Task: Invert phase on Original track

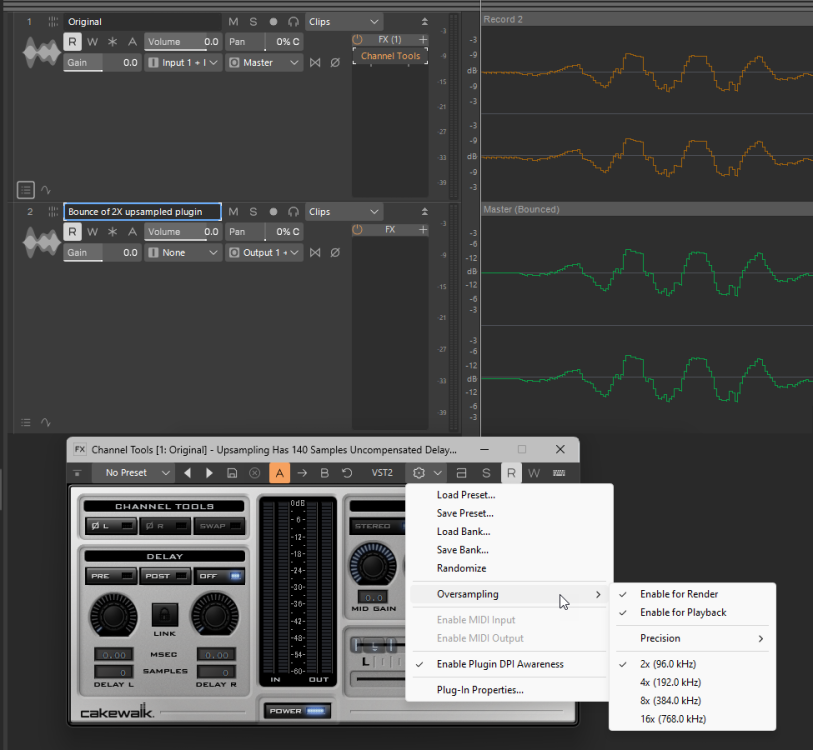Action: click(335, 63)
